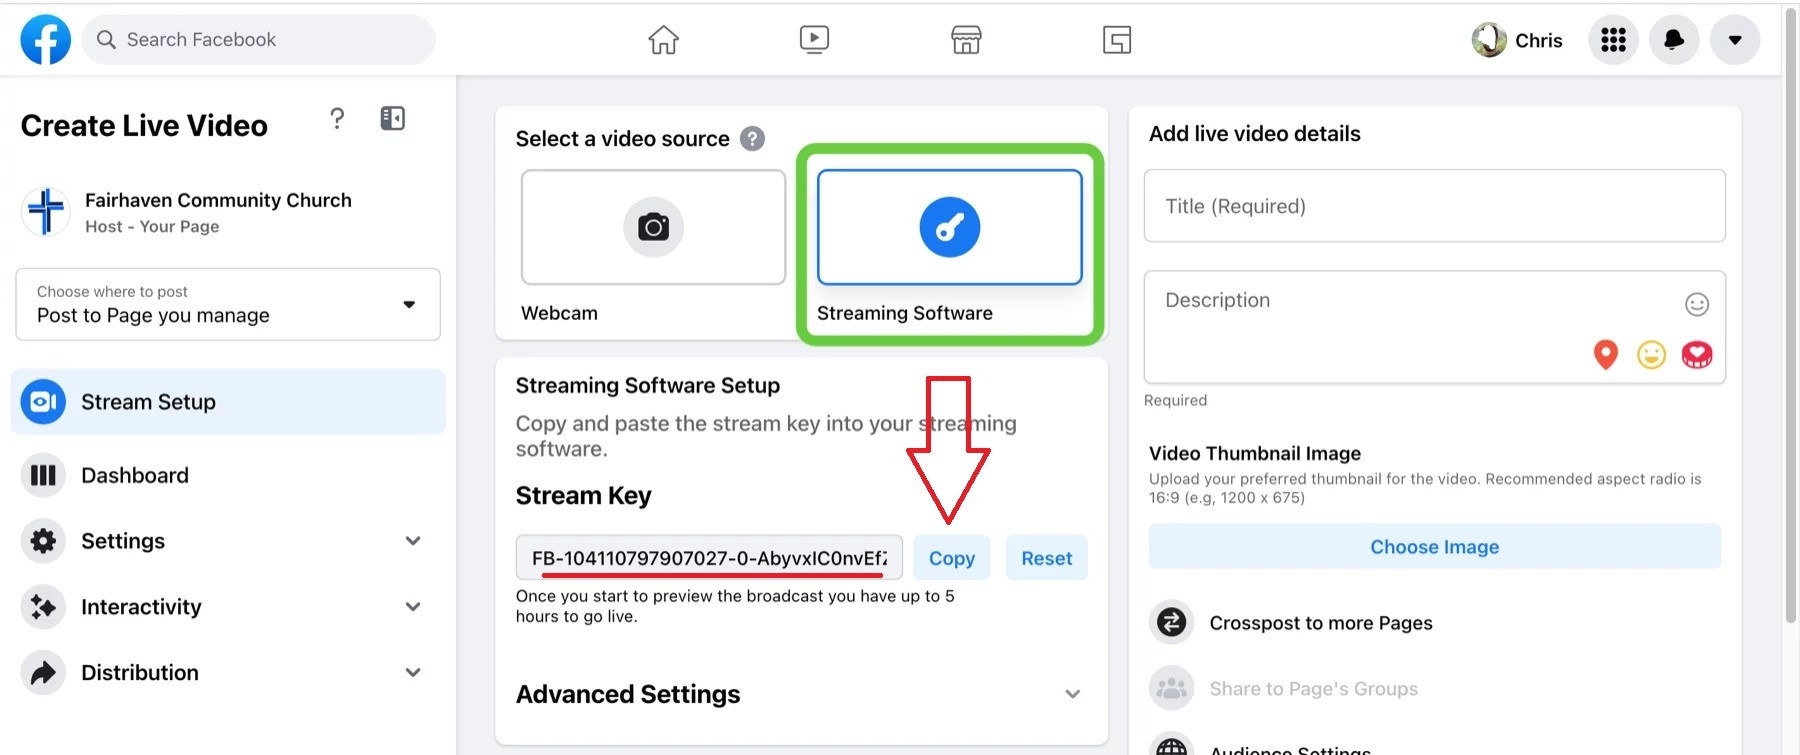The width and height of the screenshot is (1800, 755).
Task: Open the 'Post to Page you manage' dropdown
Action: (228, 304)
